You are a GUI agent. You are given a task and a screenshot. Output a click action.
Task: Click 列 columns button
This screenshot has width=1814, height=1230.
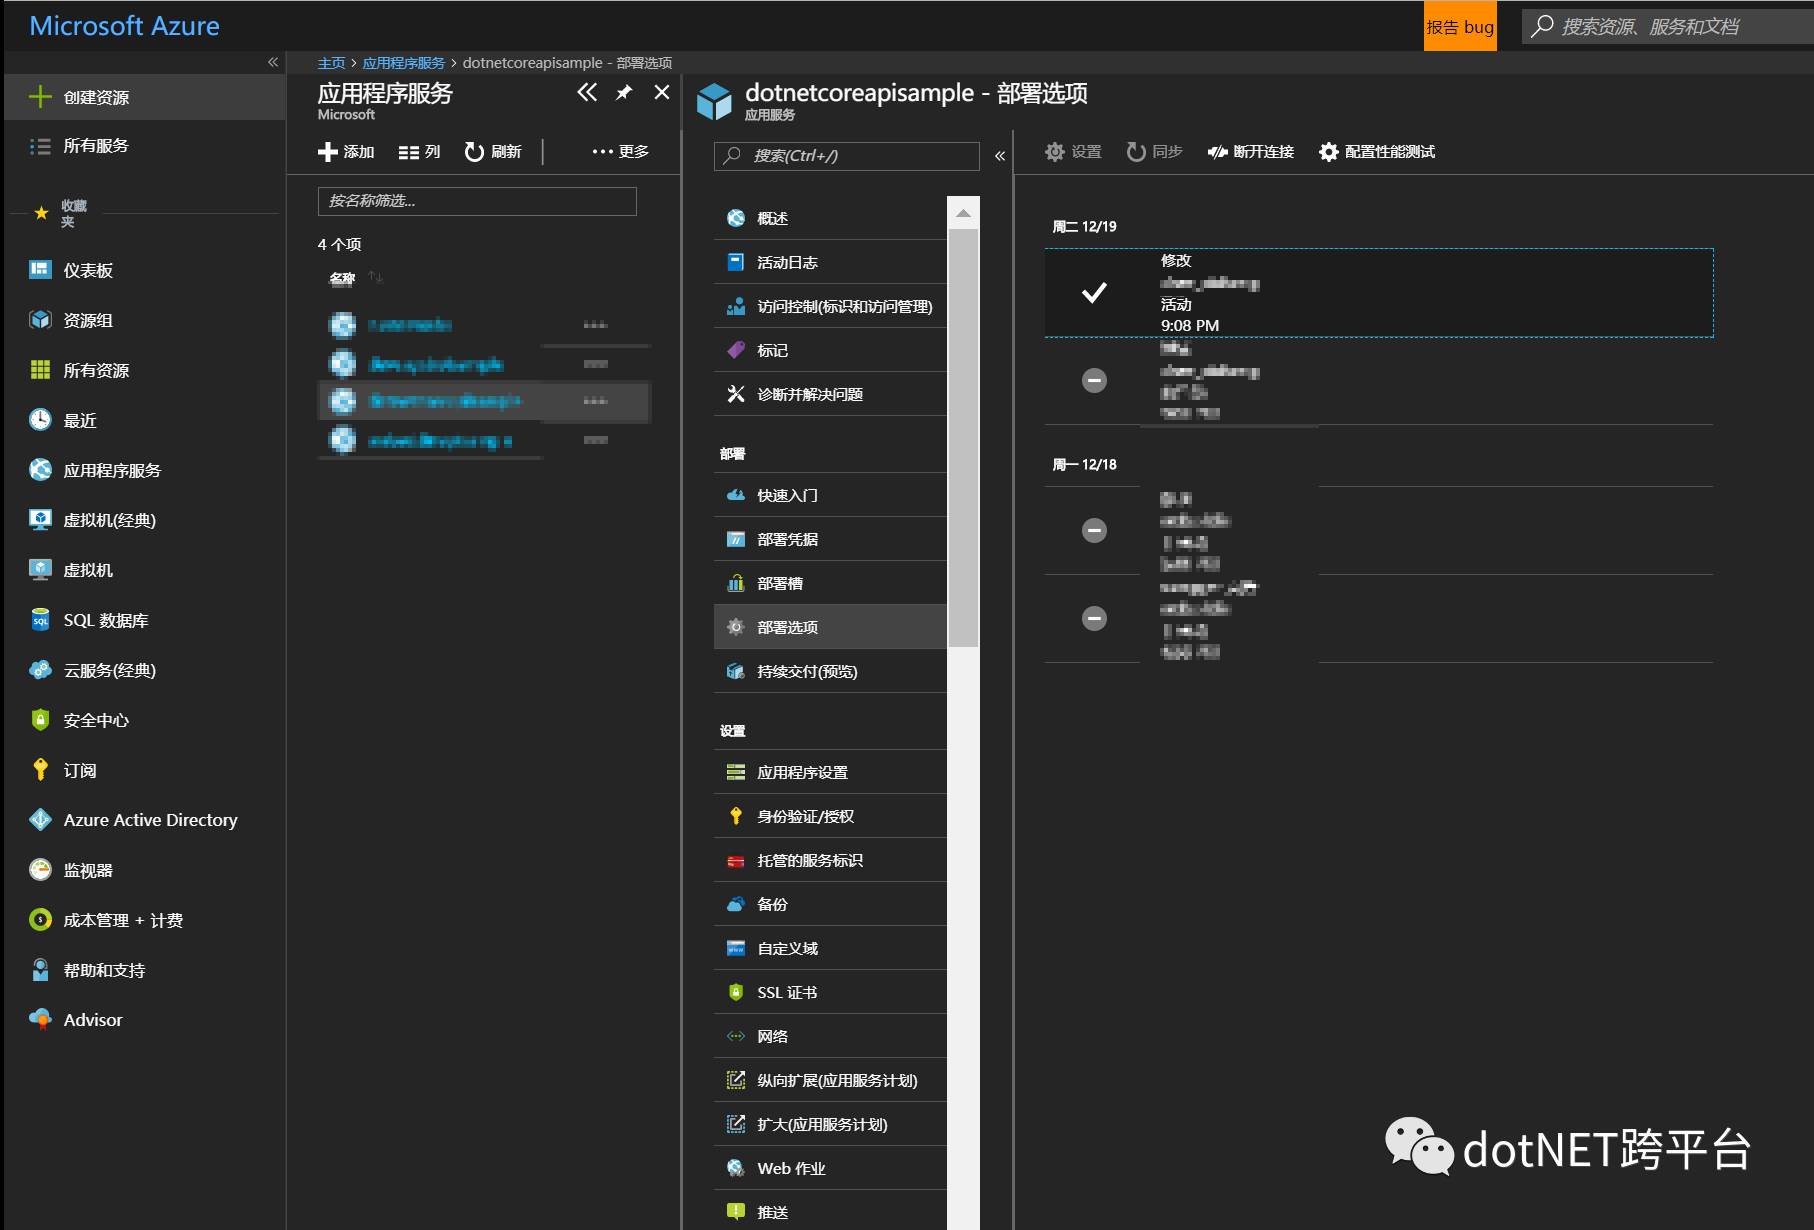[419, 152]
